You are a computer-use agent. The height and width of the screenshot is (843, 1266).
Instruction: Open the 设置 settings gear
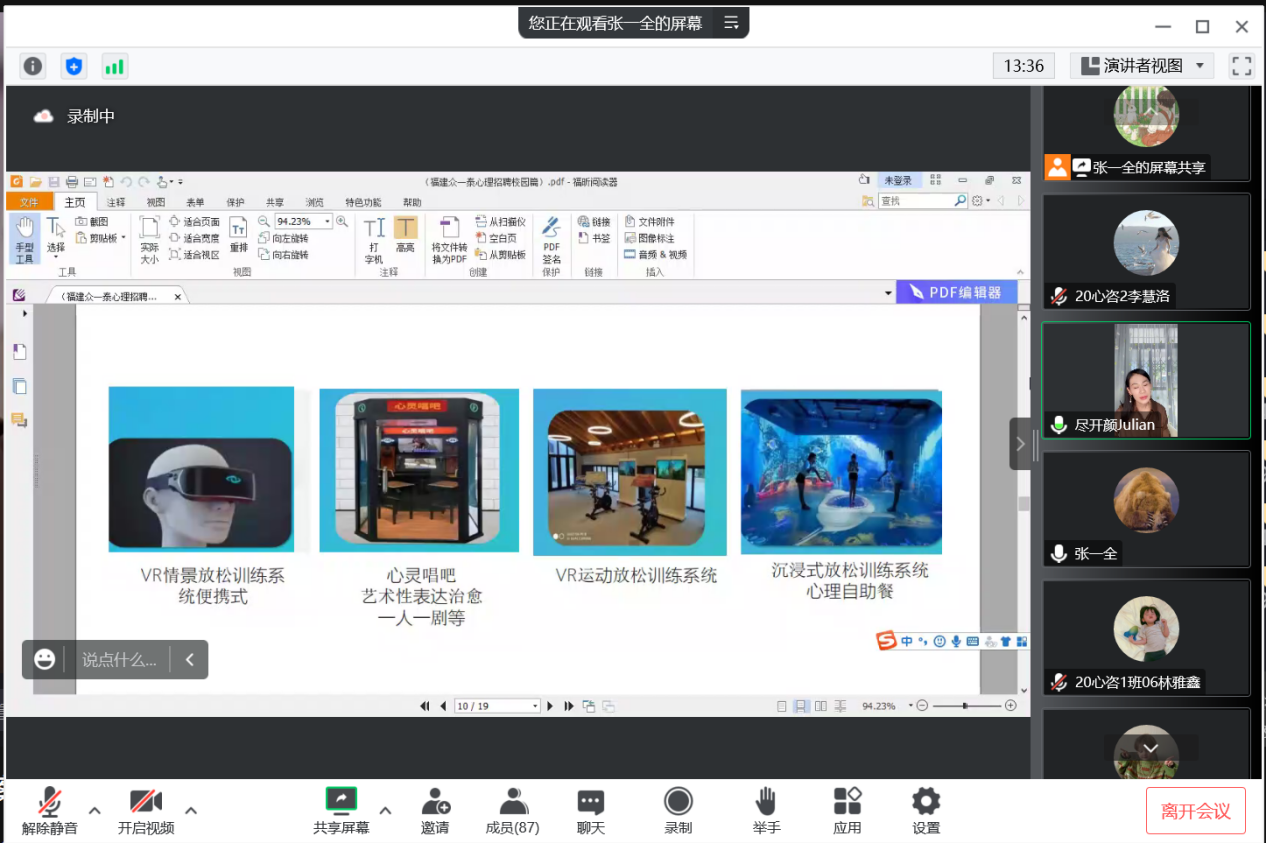[x=926, y=810]
